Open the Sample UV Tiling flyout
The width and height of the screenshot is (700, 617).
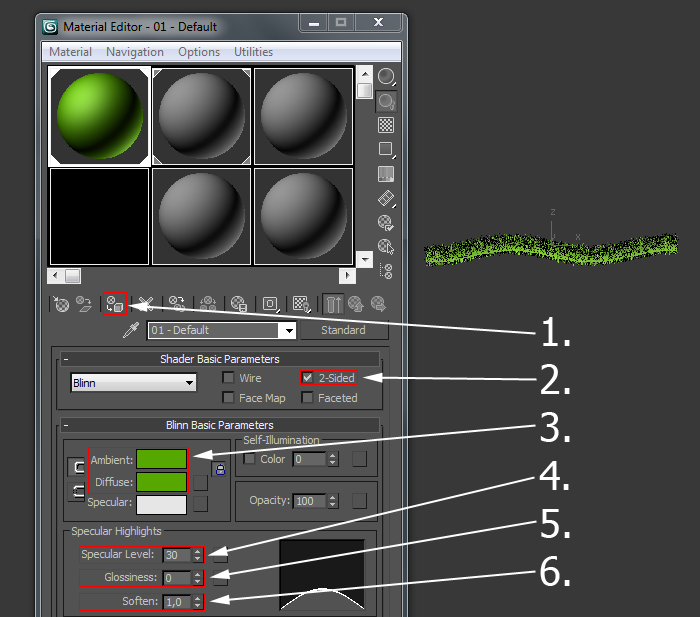pyautogui.click(x=386, y=150)
